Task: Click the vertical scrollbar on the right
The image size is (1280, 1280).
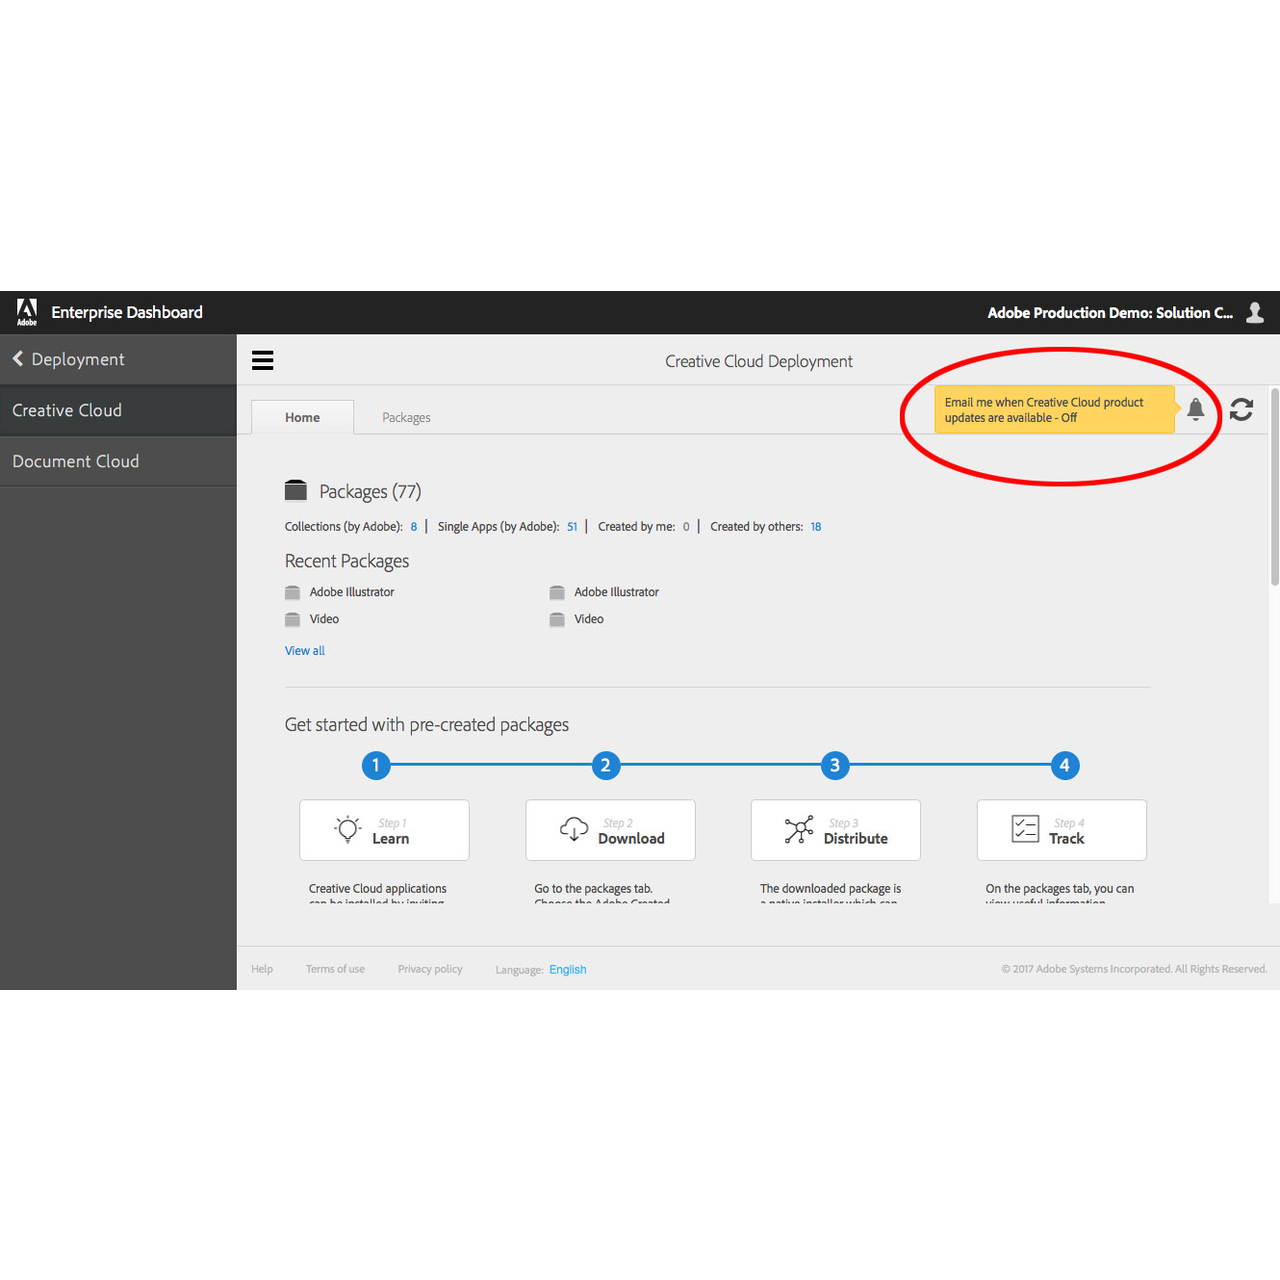Action: pos(1274,490)
